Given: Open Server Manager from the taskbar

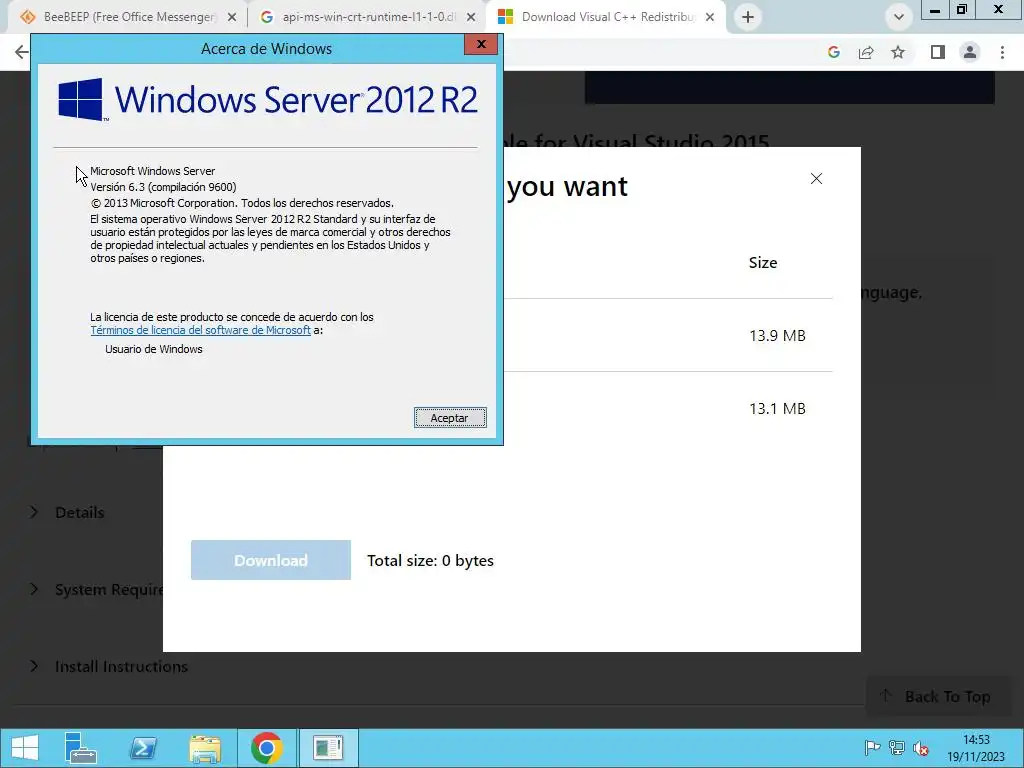Looking at the screenshot, I should coord(81,748).
